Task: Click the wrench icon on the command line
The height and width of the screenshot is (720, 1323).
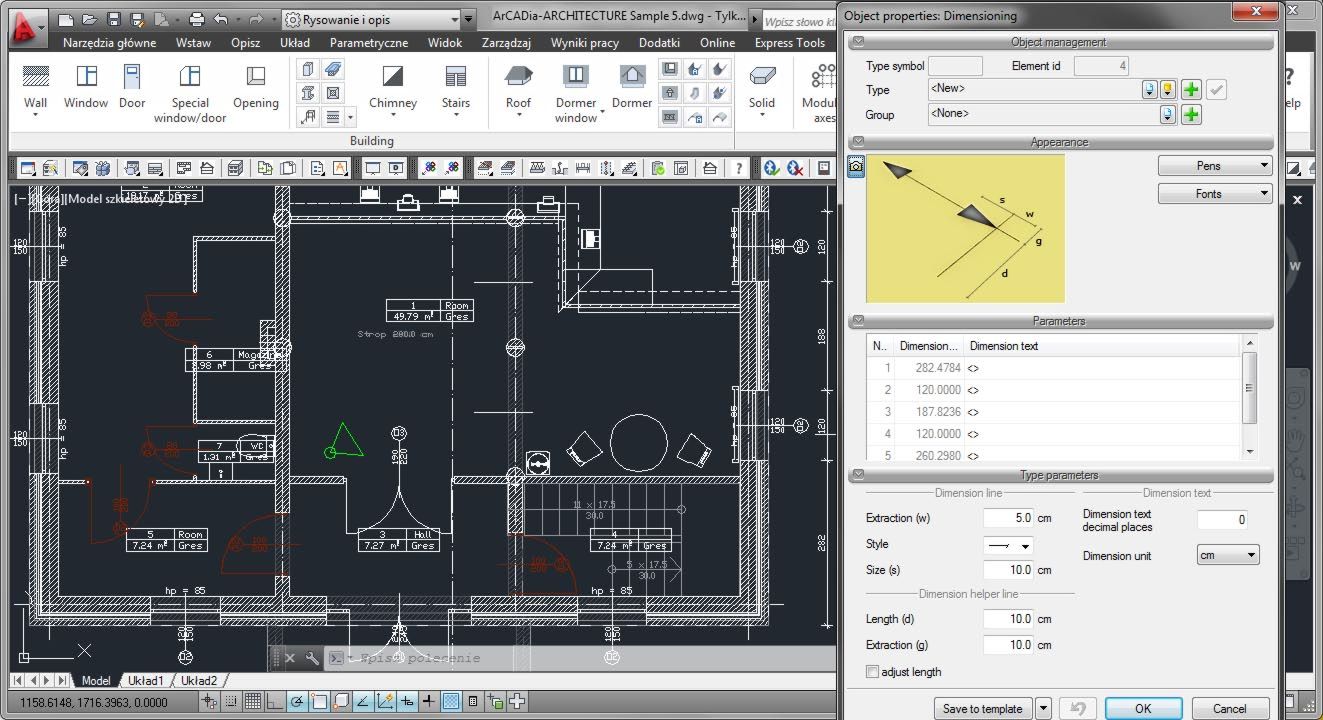Action: pyautogui.click(x=312, y=658)
